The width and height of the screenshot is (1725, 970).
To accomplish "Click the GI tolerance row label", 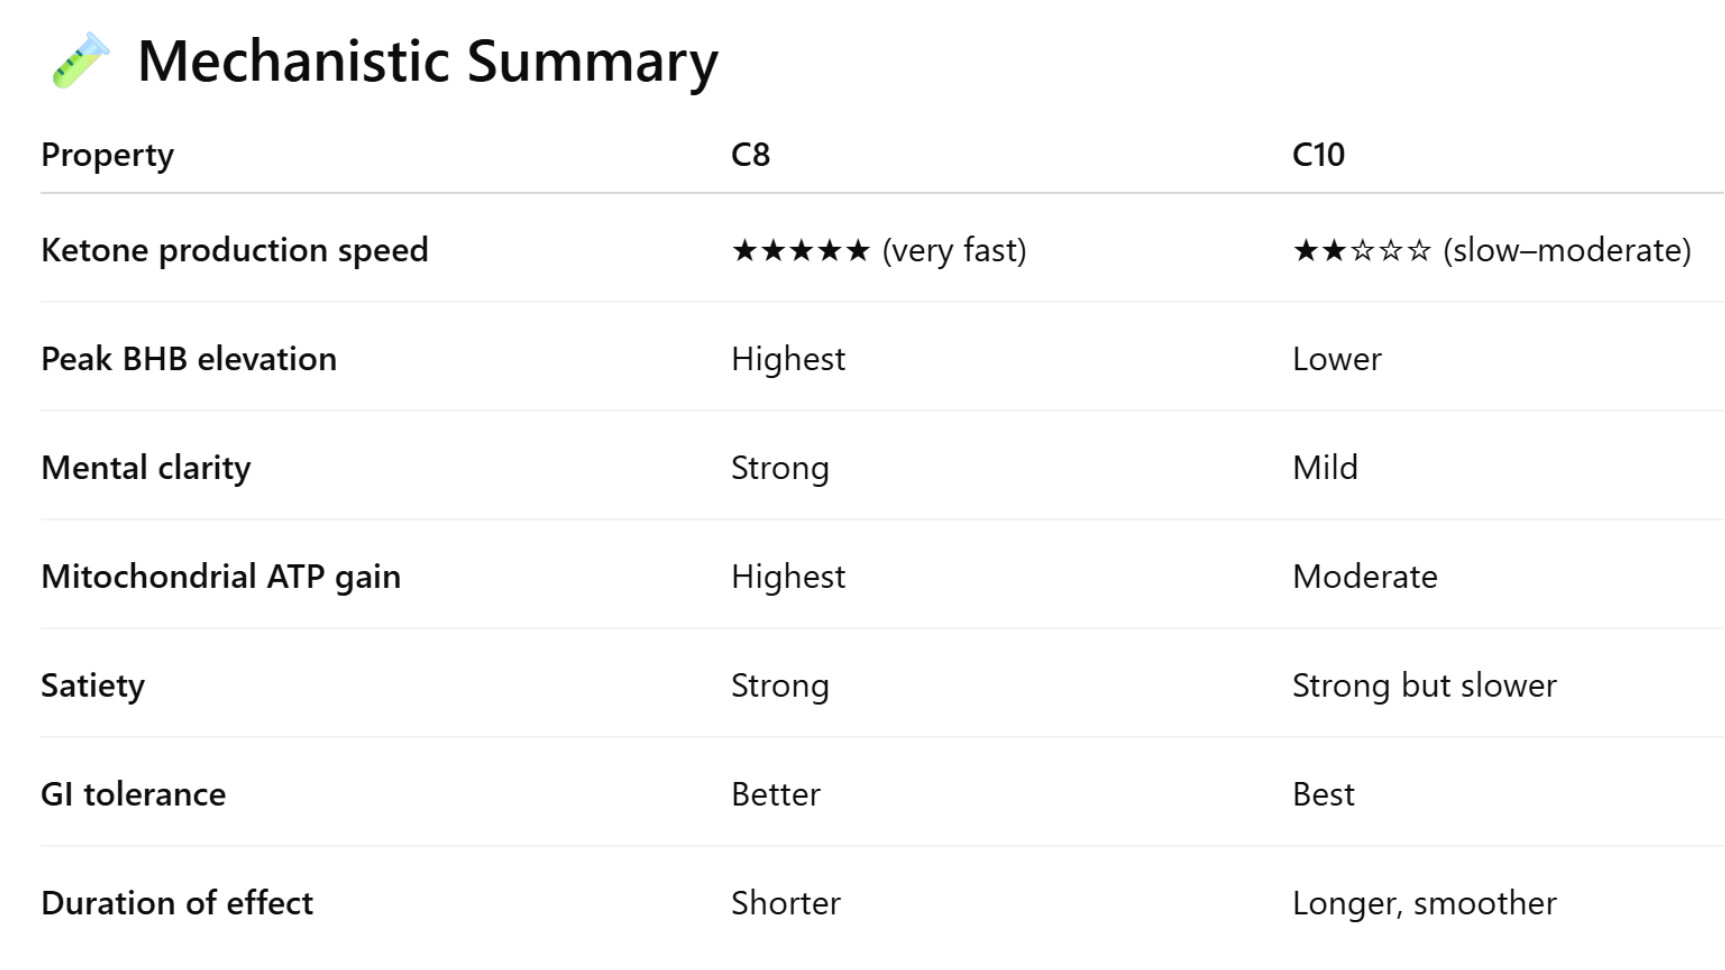I will pos(133,795).
